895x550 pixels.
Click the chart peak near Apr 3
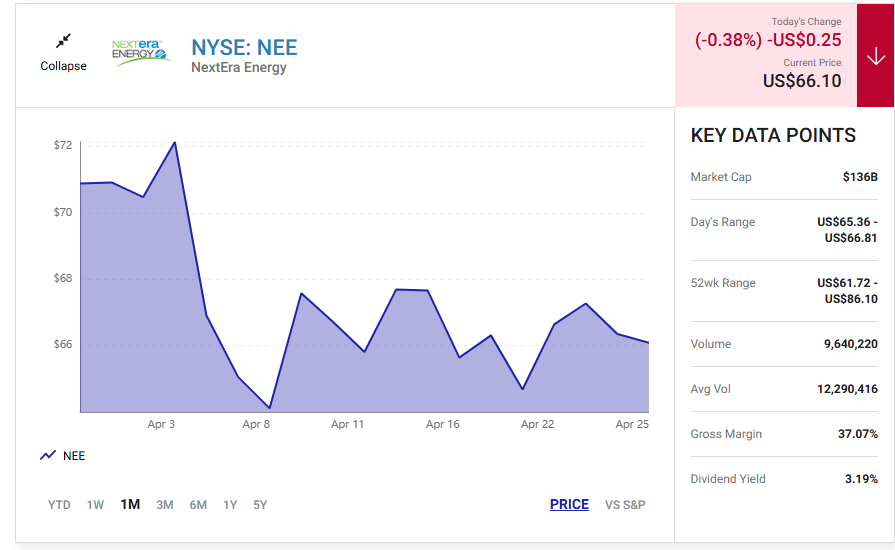(x=175, y=143)
